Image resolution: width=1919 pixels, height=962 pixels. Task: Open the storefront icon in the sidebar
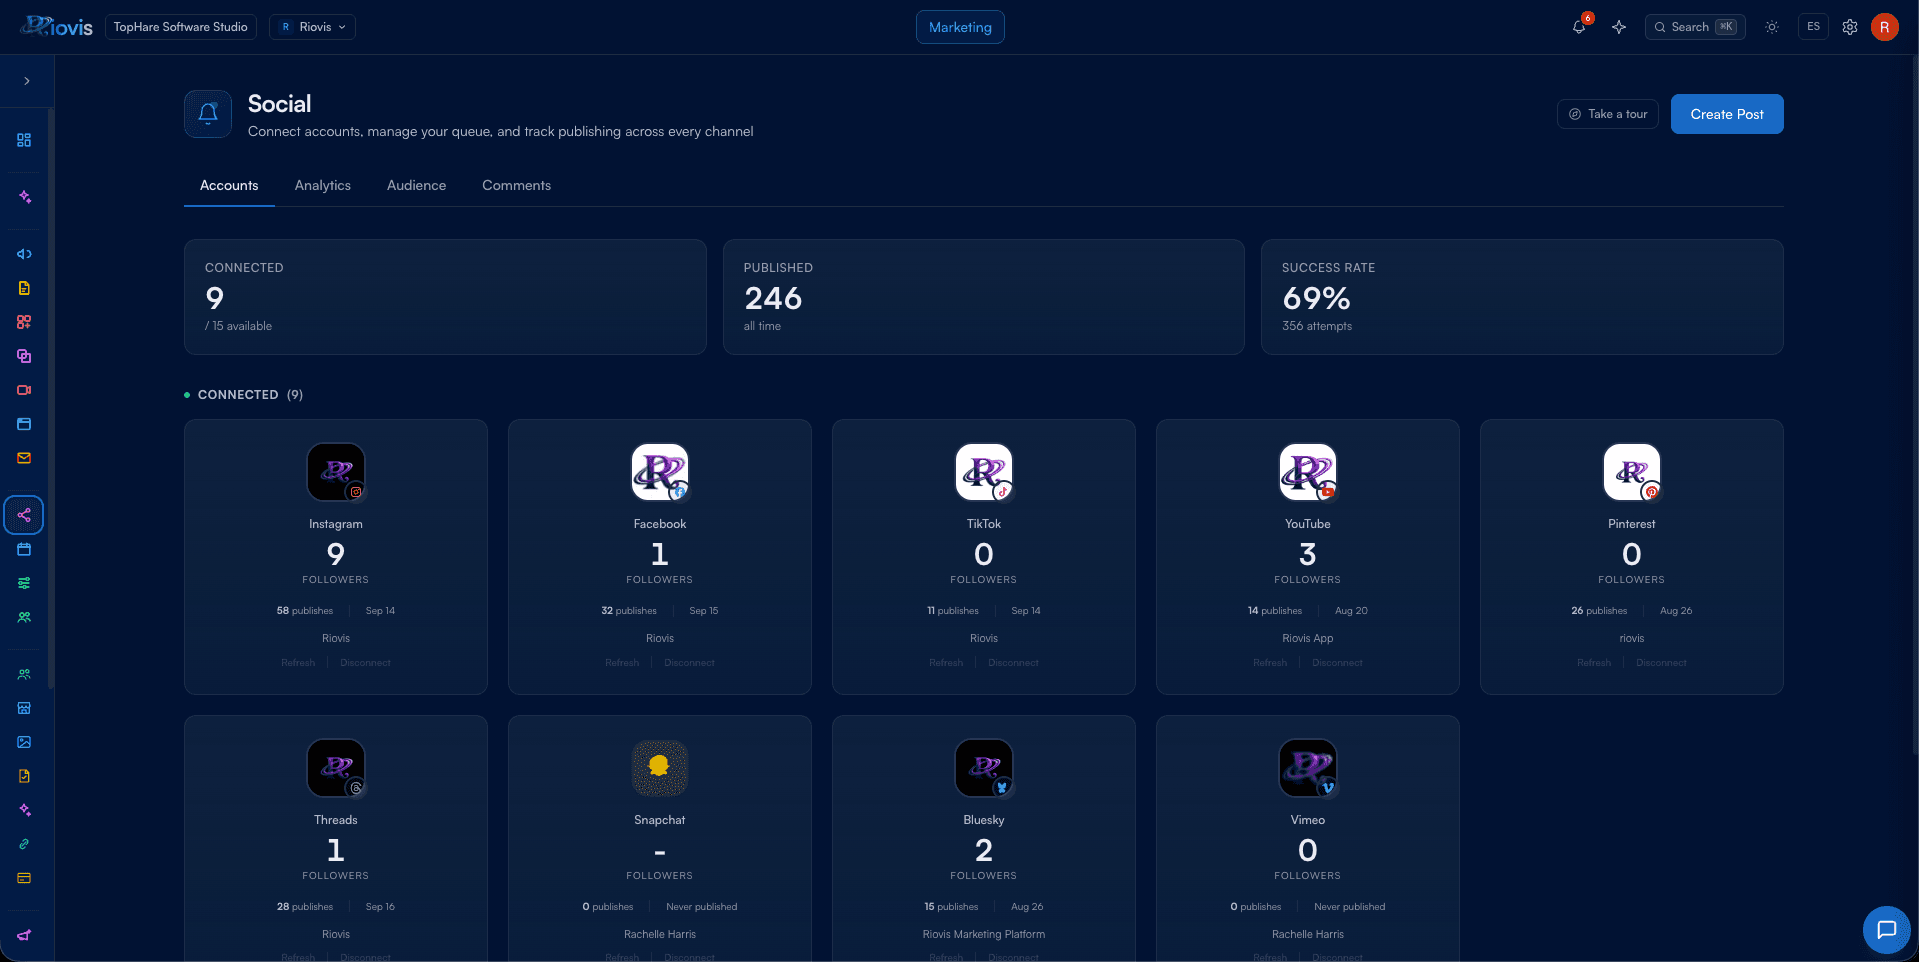tap(24, 708)
